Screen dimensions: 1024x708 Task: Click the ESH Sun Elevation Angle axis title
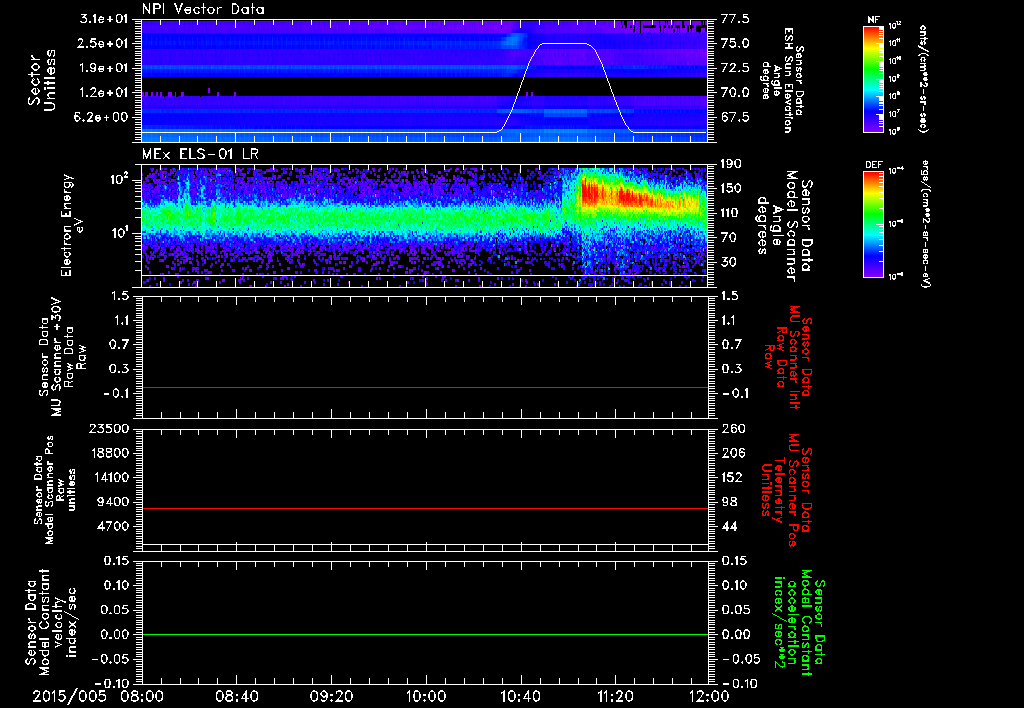[782, 80]
